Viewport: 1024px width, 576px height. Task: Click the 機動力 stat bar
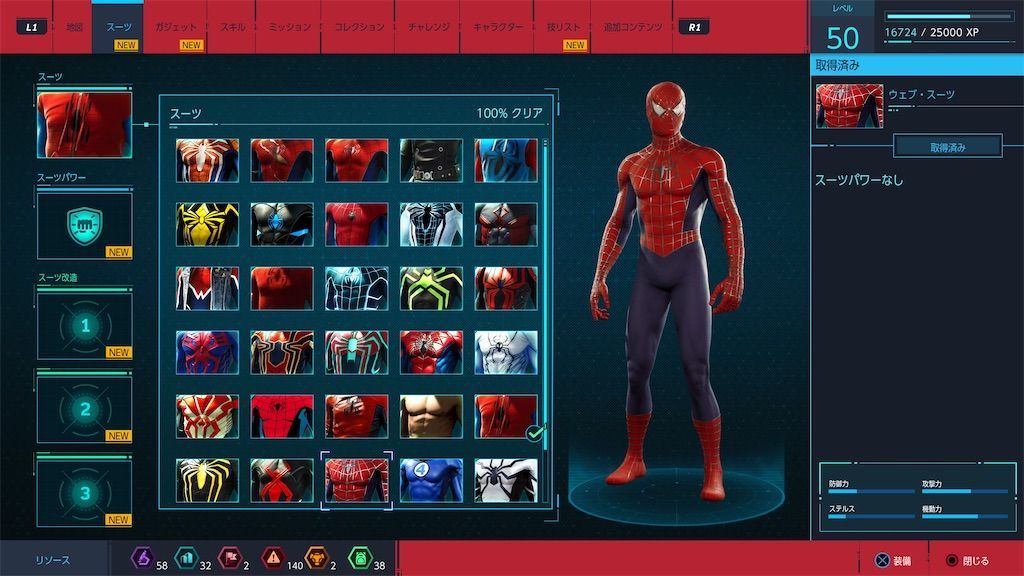pyautogui.click(x=965, y=516)
